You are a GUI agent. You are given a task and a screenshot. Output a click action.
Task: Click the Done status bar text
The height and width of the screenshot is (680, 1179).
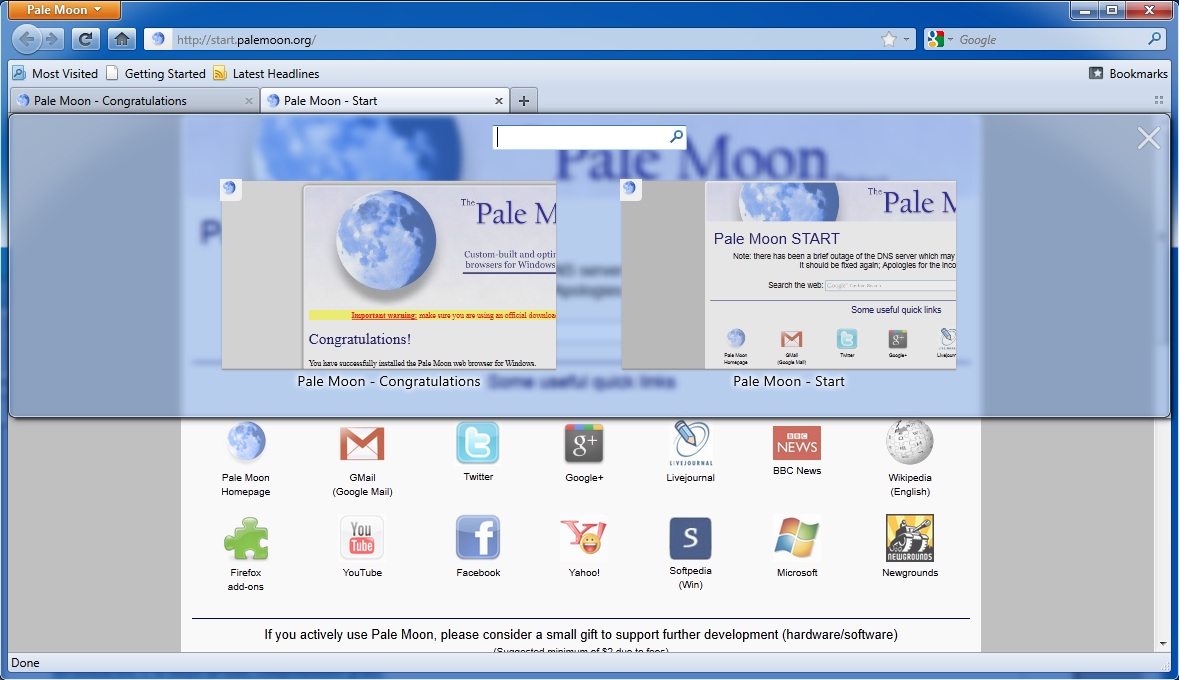[x=26, y=663]
